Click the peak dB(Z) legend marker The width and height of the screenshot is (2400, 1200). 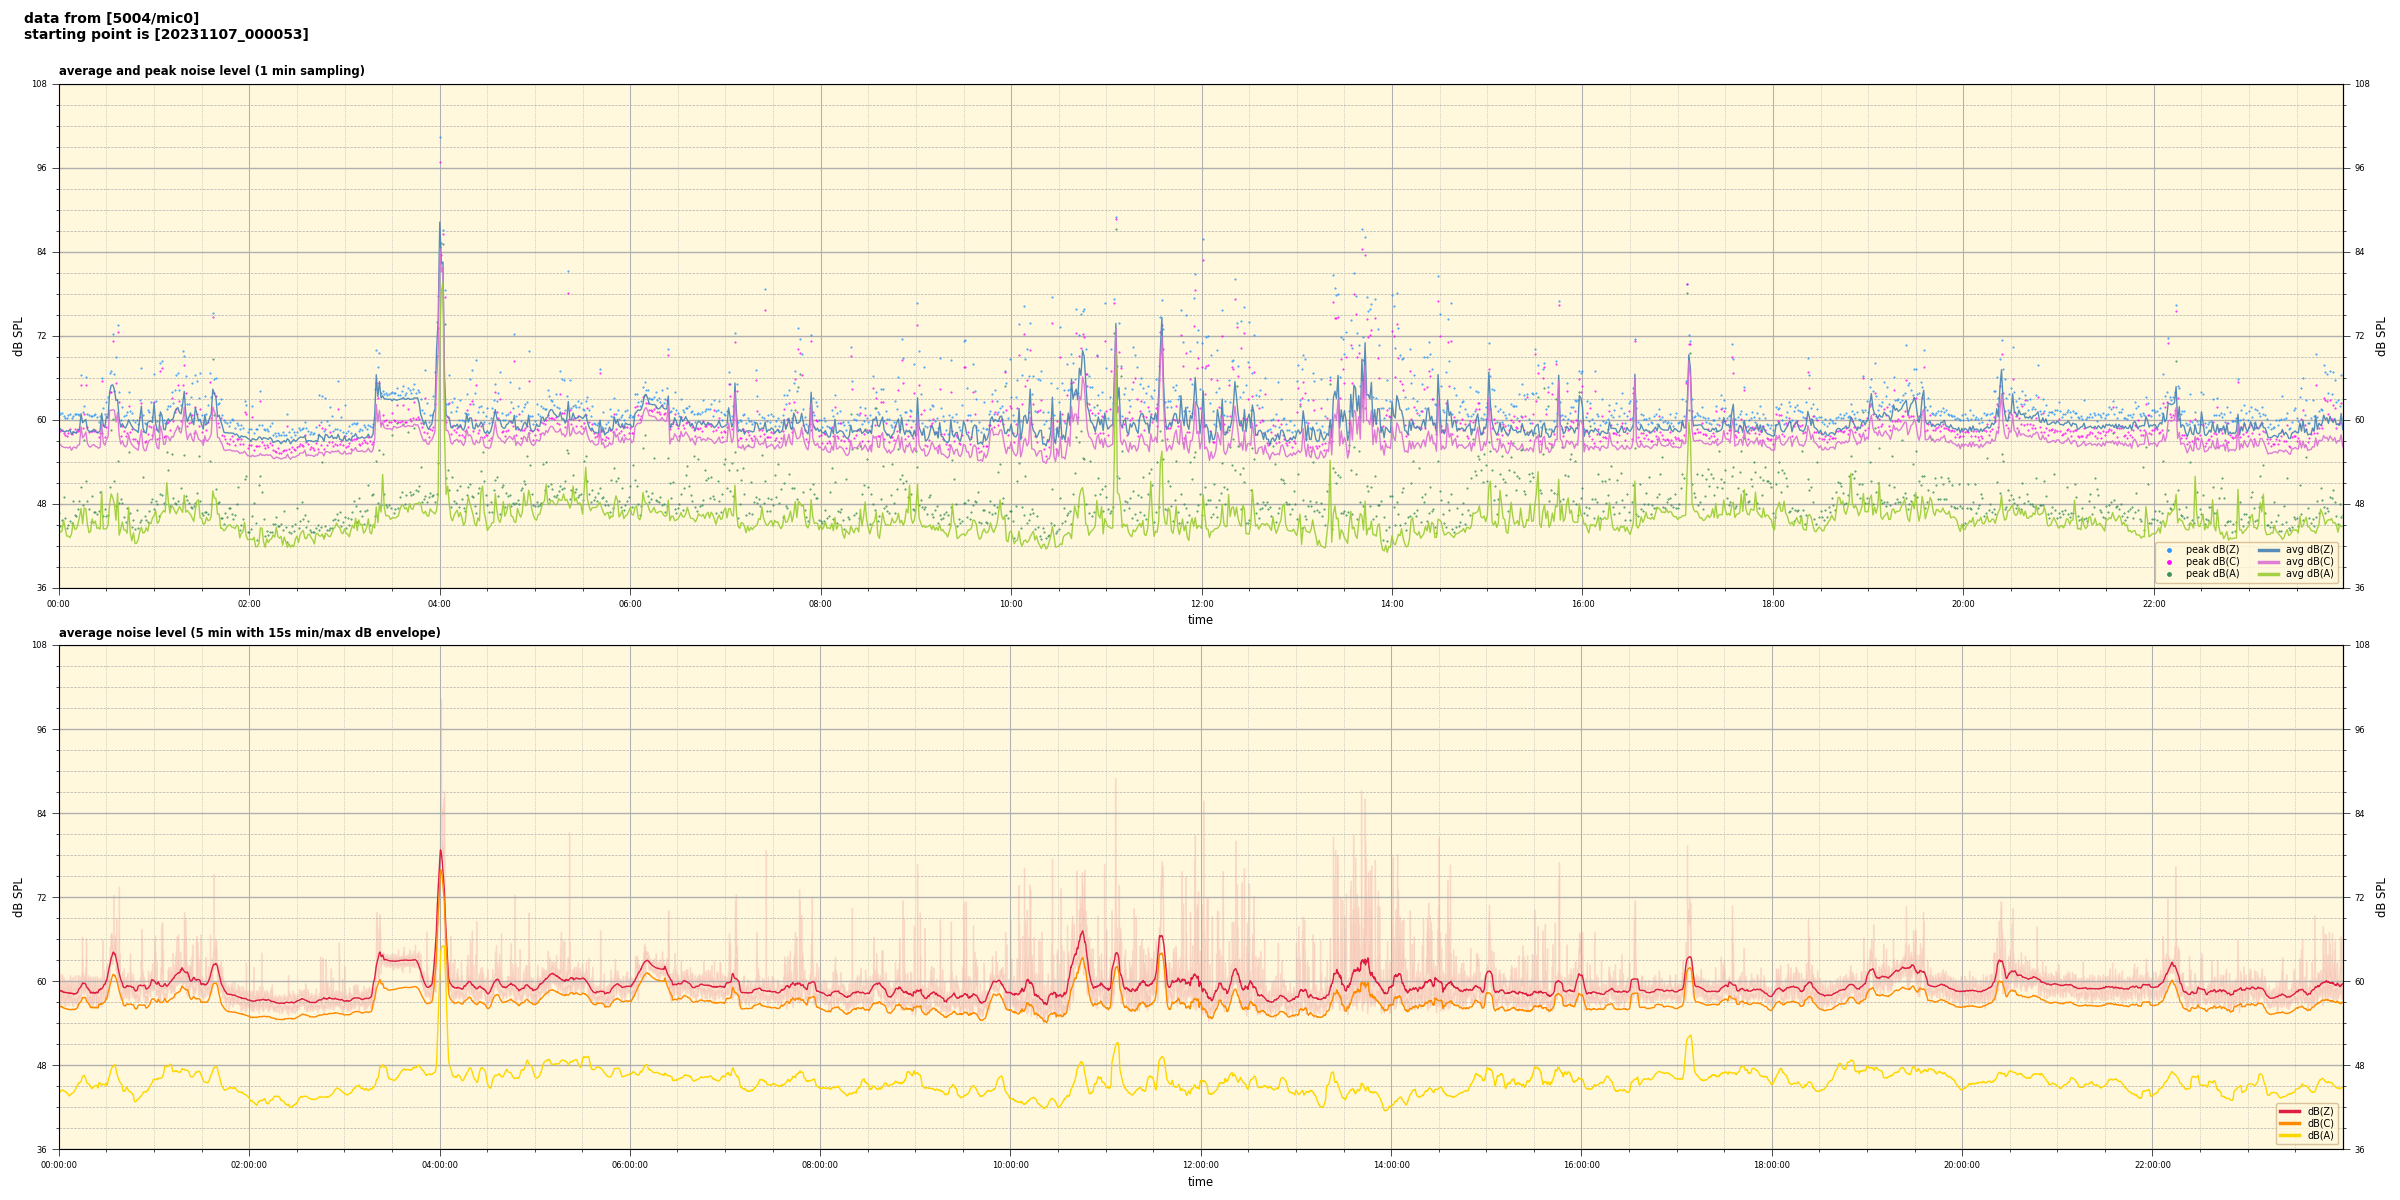click(2169, 550)
